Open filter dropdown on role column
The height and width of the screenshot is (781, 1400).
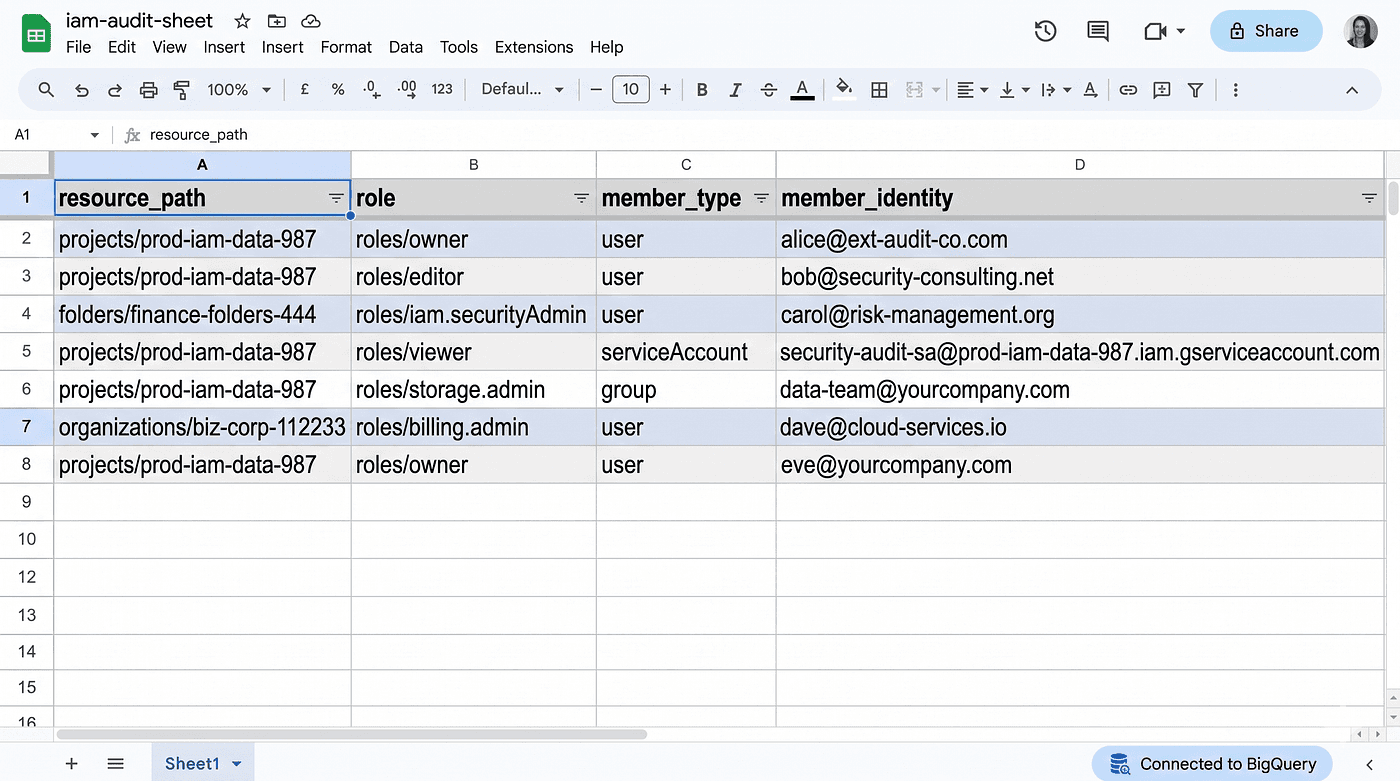pos(581,199)
